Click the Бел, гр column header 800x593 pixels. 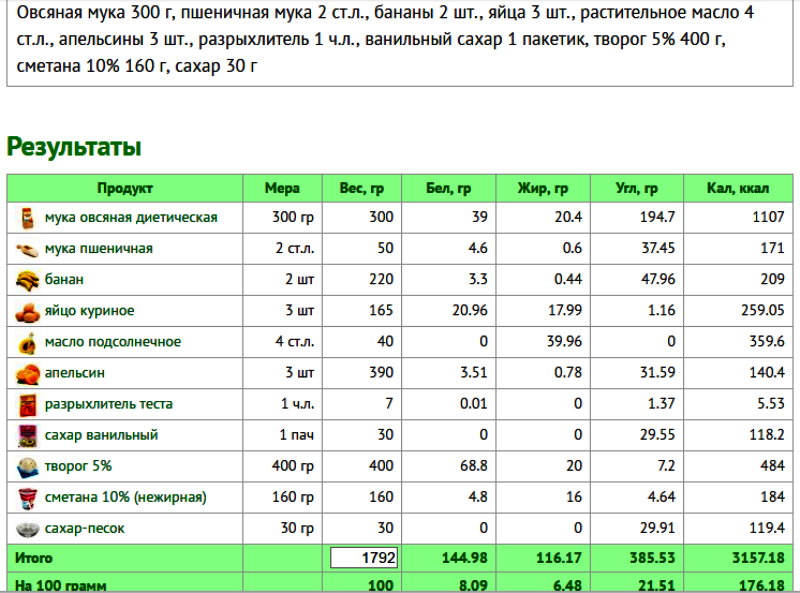click(448, 188)
